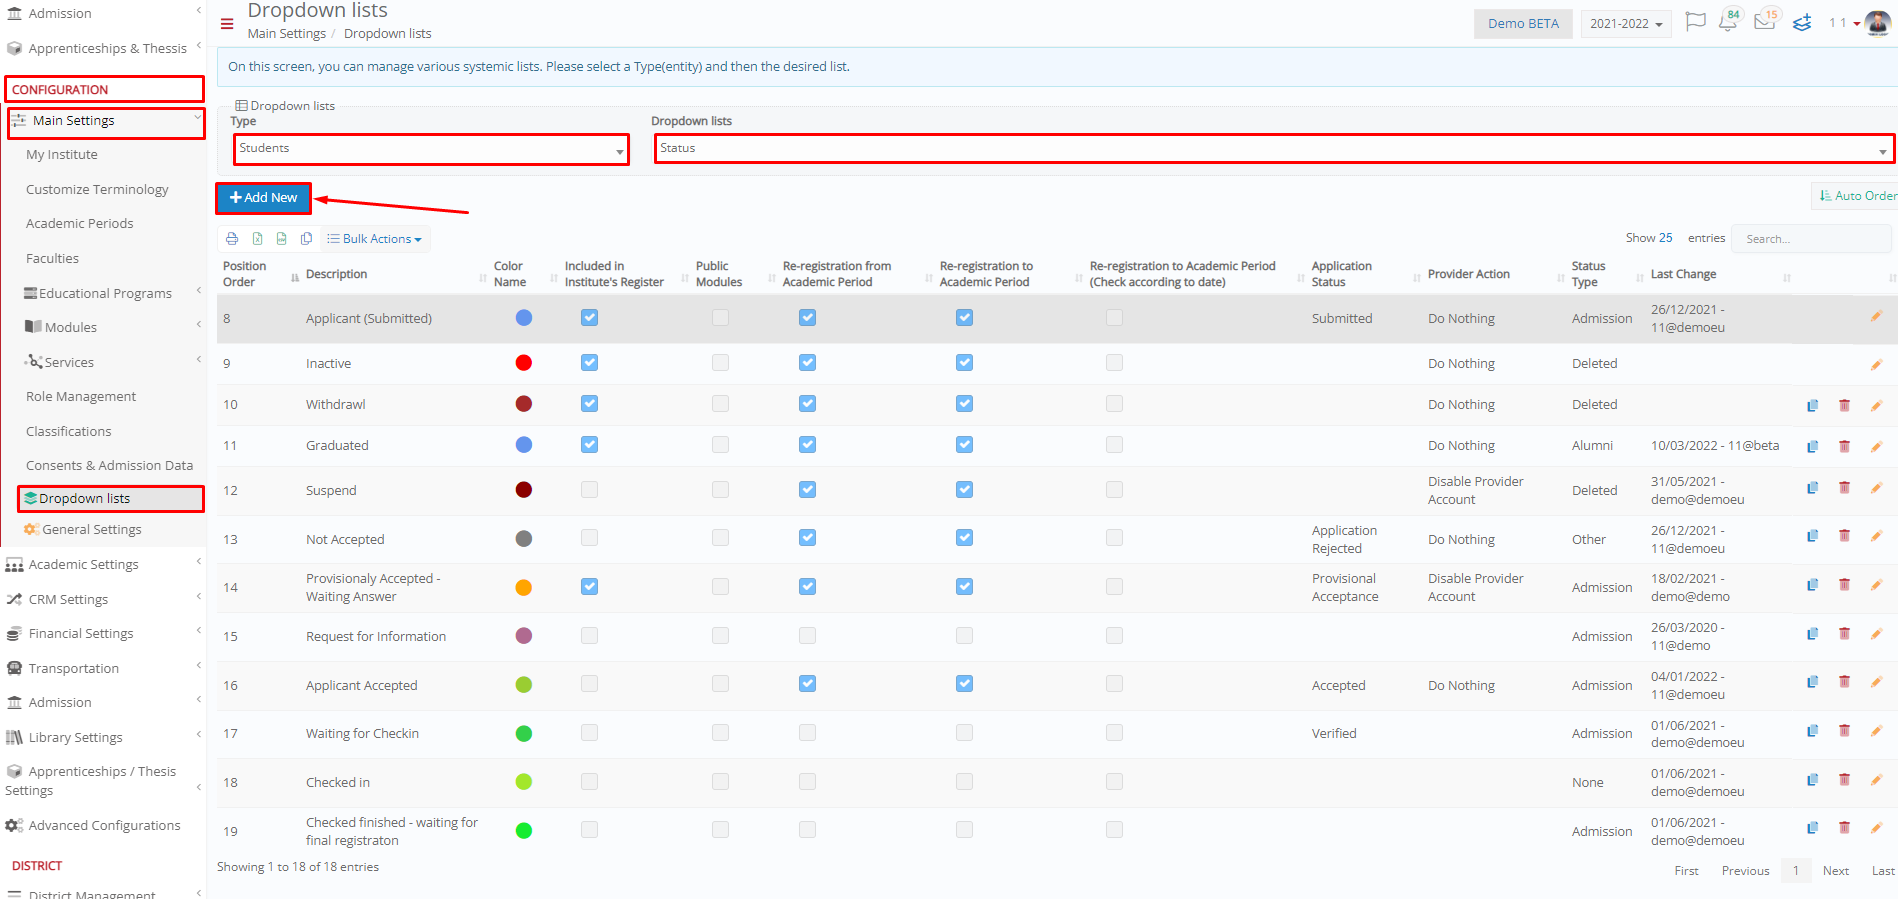Open the Type dropdown showing Students
1898x899 pixels.
432,149
